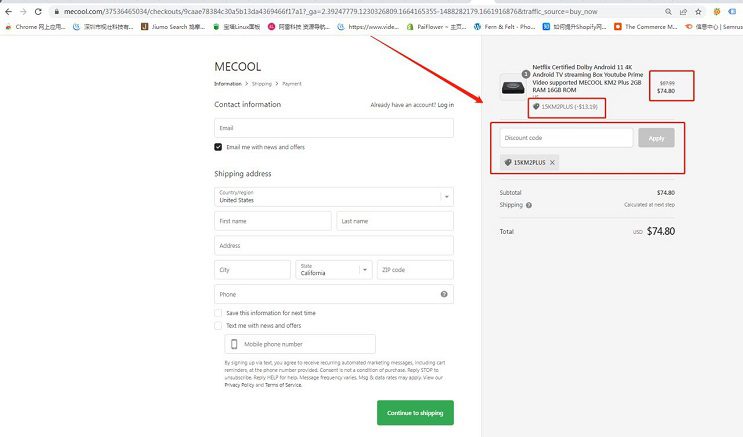Focus the Address field
Image resolution: width=743 pixels, height=437 pixels.
coord(334,246)
